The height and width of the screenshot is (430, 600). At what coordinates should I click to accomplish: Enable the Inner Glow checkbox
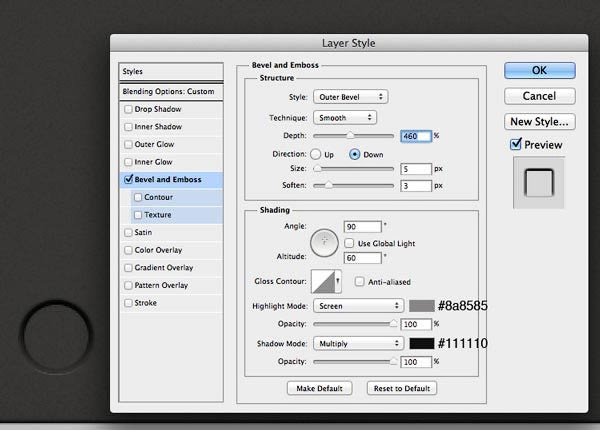click(128, 162)
